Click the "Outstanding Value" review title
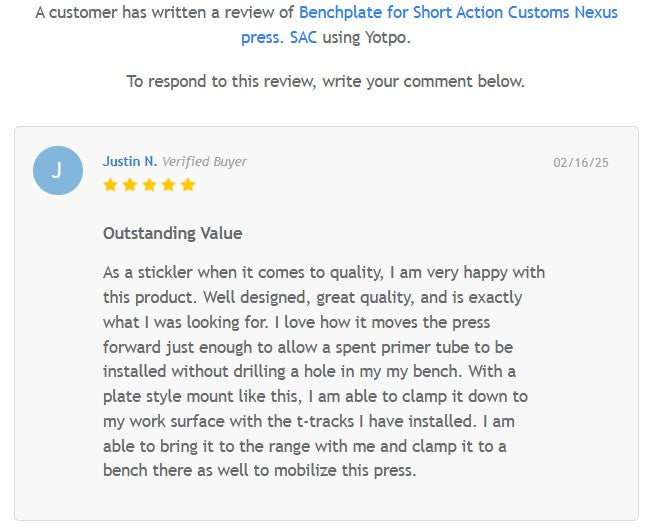This screenshot has width=654, height=530. point(172,233)
